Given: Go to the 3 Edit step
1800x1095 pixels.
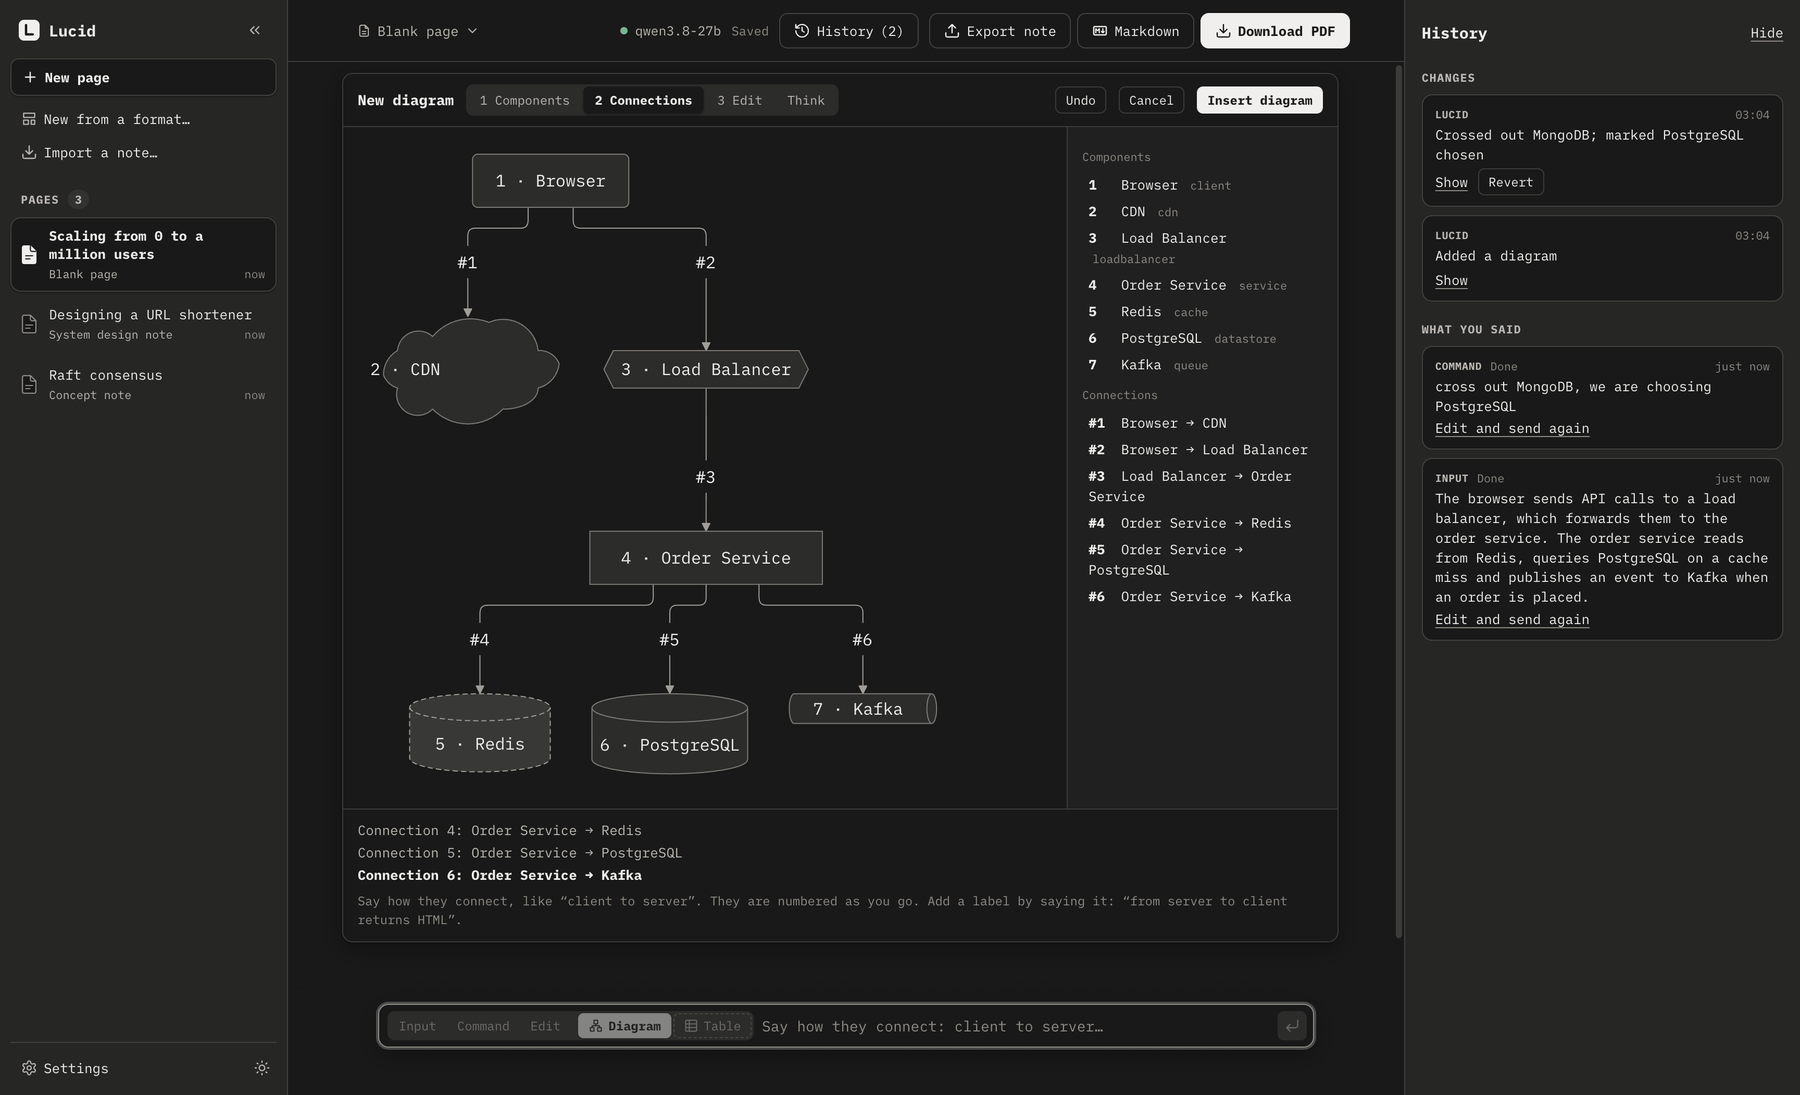Looking at the screenshot, I should [x=739, y=100].
